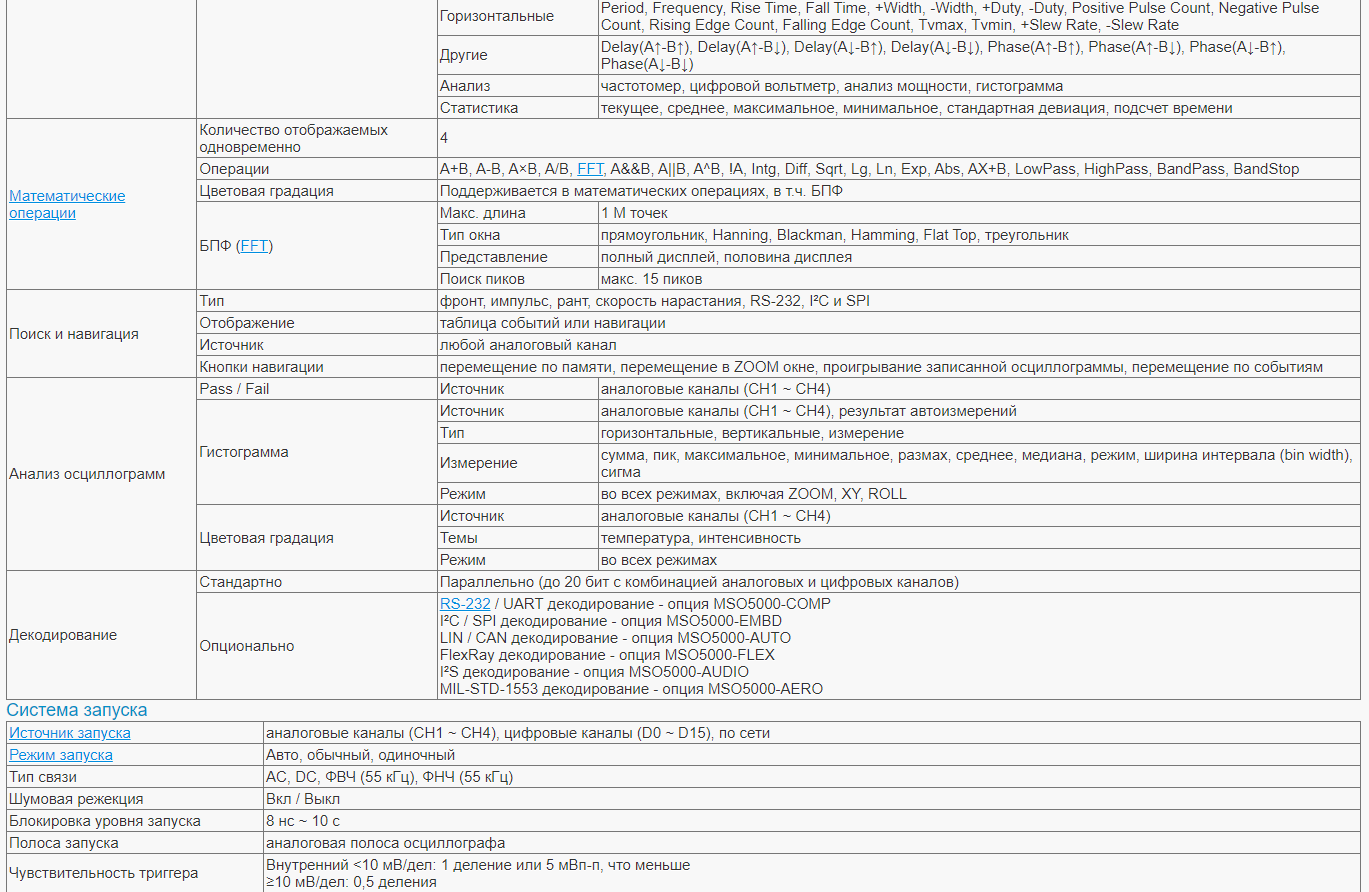Image resolution: width=1369 pixels, height=892 pixels.
Task: Click the Другие label
Action: point(464,55)
